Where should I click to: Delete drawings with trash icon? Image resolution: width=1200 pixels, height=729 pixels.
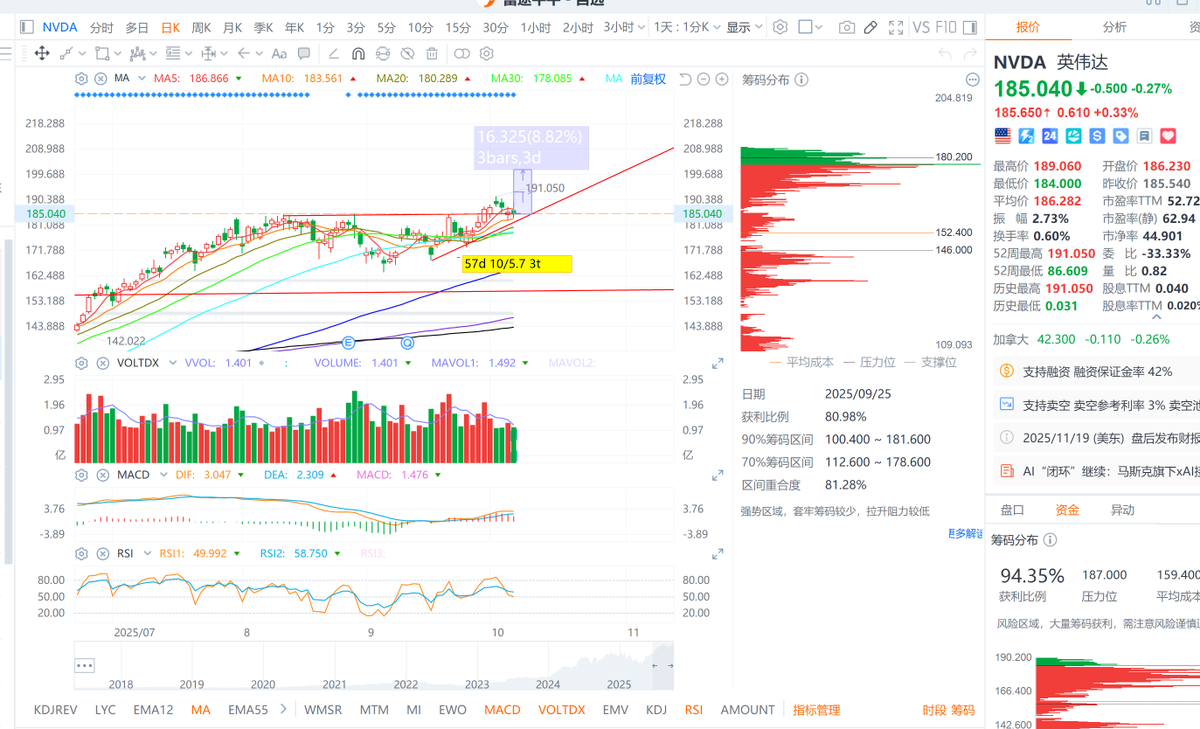(x=432, y=53)
